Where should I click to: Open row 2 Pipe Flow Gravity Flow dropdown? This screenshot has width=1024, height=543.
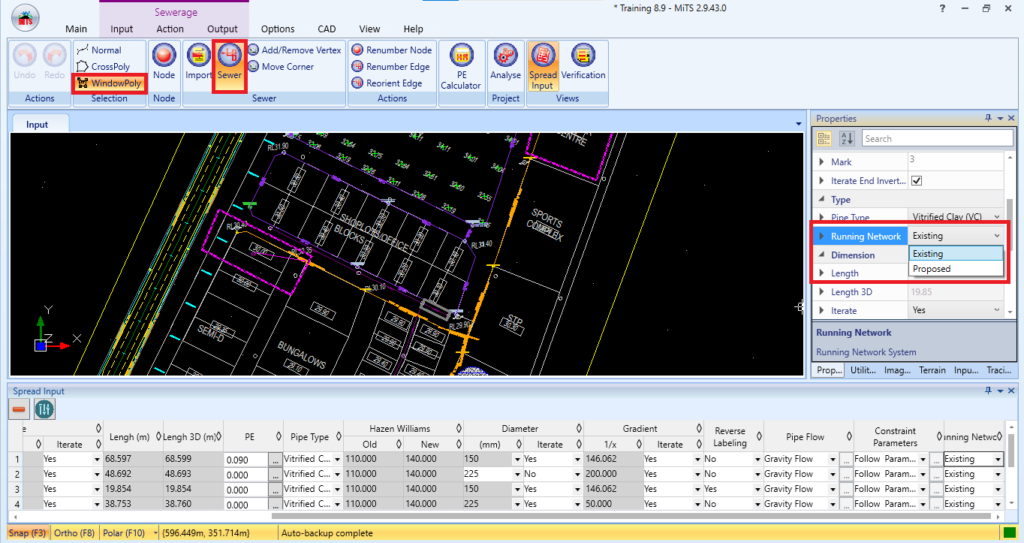pyautogui.click(x=832, y=474)
